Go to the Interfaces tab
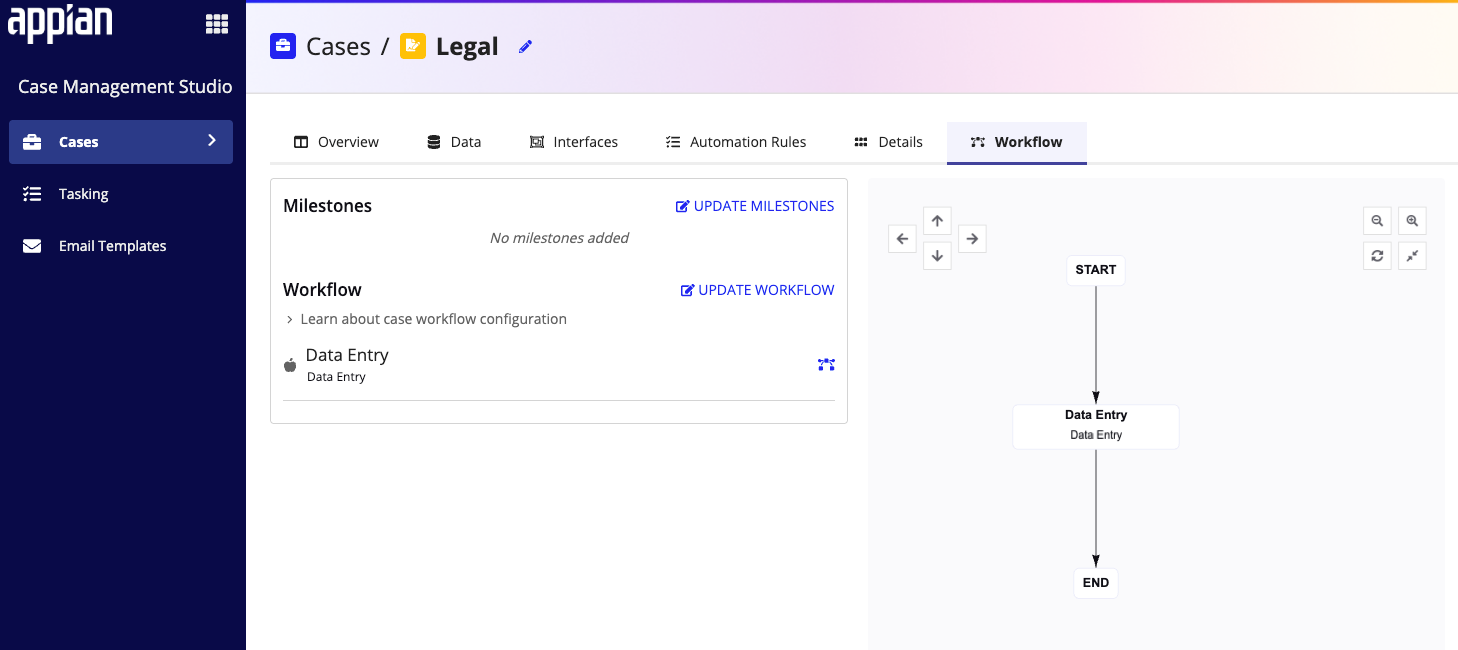 (x=574, y=142)
